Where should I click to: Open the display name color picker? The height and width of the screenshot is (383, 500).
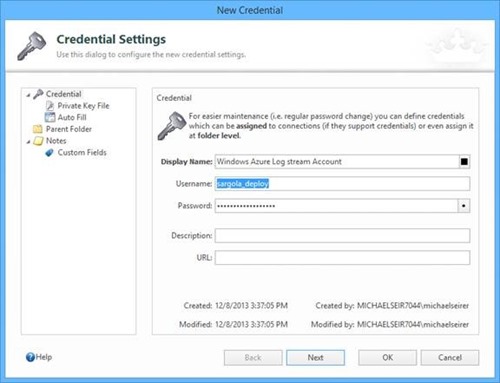click(x=464, y=162)
